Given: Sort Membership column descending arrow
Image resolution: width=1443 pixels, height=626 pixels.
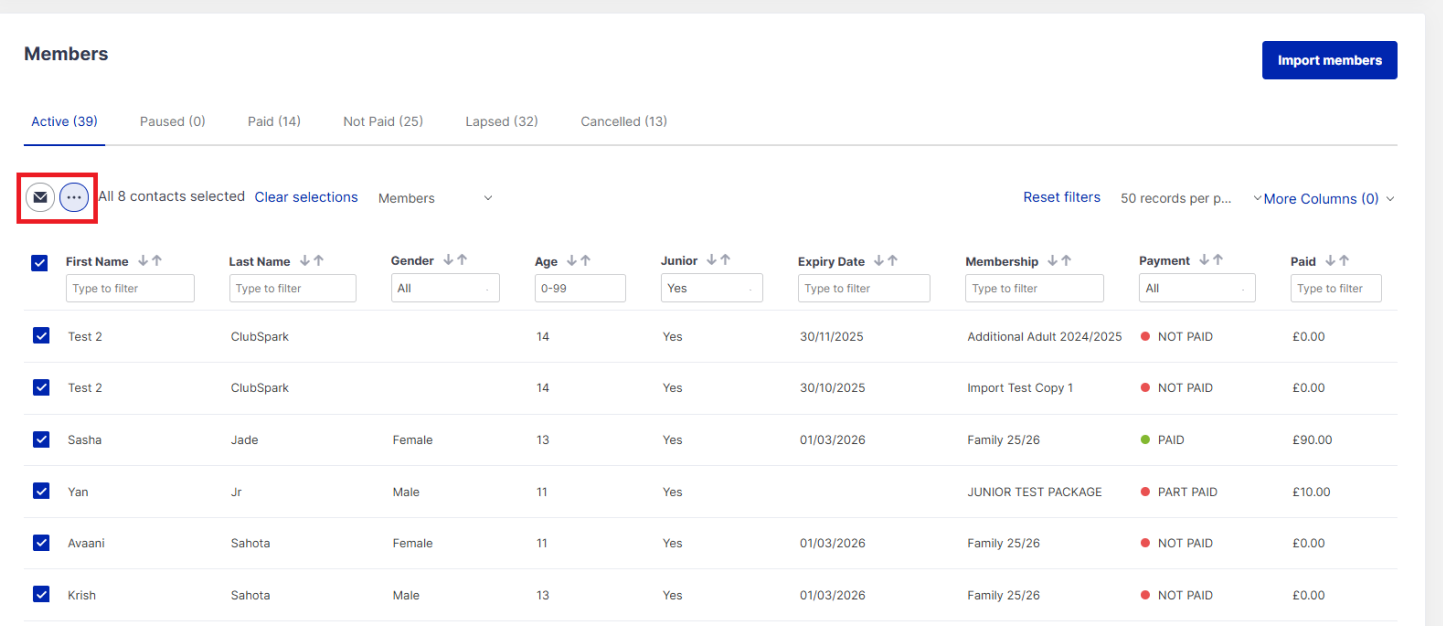Looking at the screenshot, I should point(1052,261).
